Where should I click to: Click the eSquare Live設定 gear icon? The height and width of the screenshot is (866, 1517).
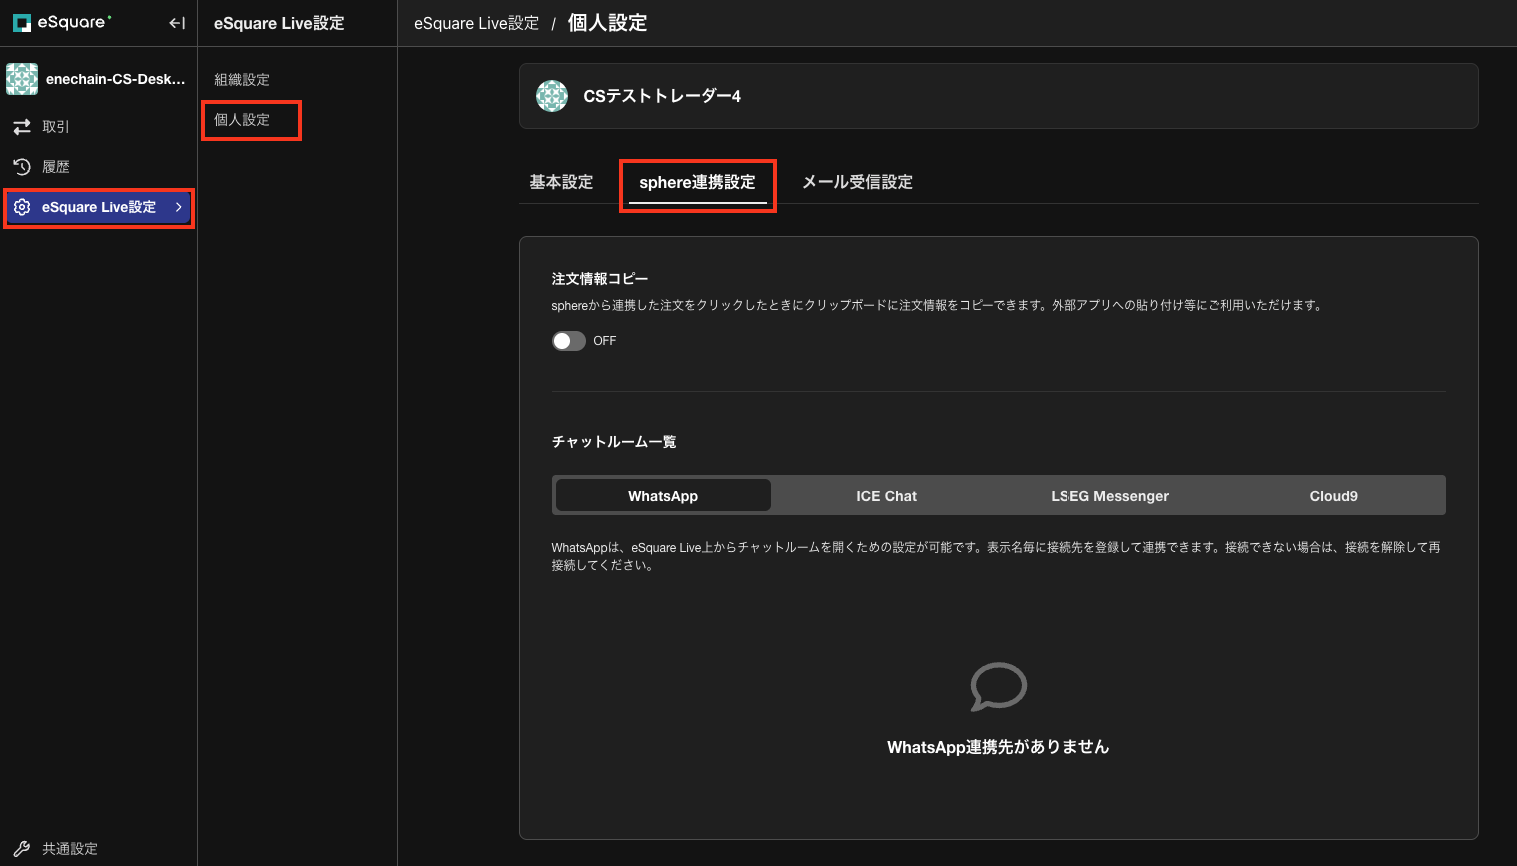pyautogui.click(x=22, y=207)
